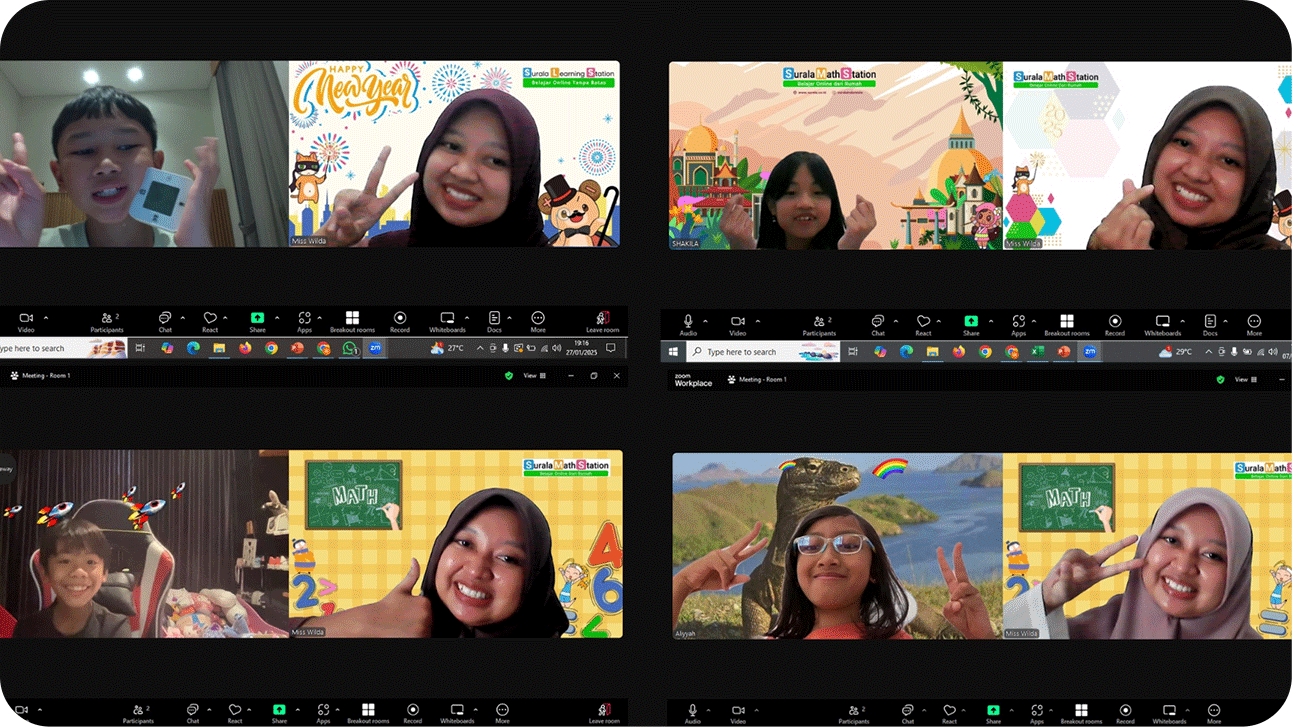Expand Docs options arrow in SHAKILA's meeting
Viewport: 1292px width, 727px height.
pyautogui.click(x=1225, y=320)
